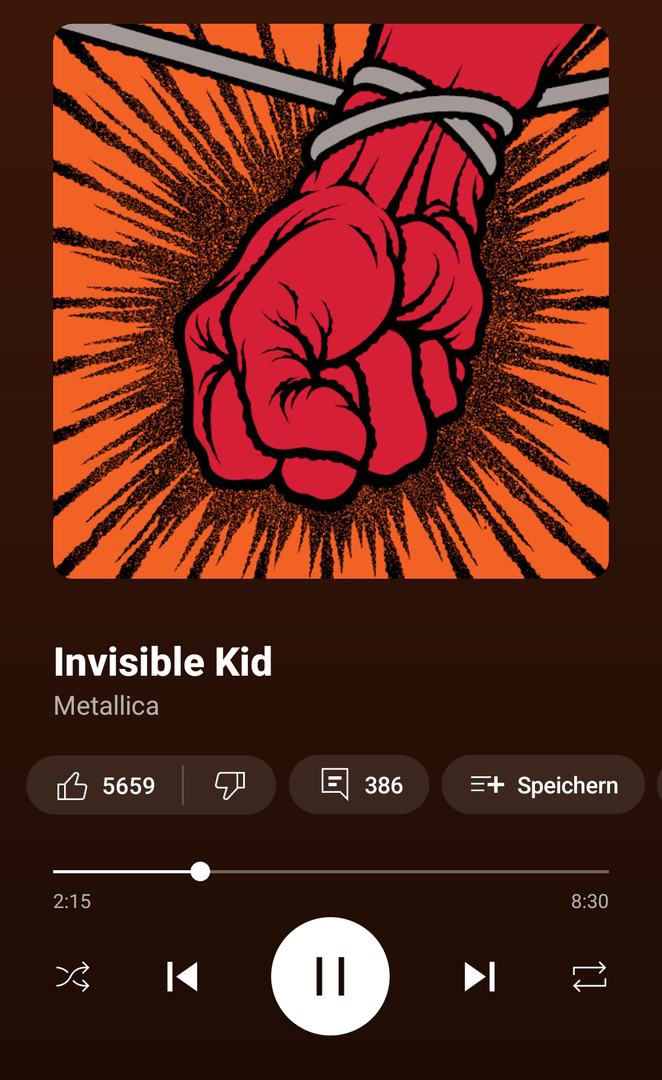This screenshot has width=662, height=1080.
Task: Click the 5659 like count
Action: click(x=129, y=786)
